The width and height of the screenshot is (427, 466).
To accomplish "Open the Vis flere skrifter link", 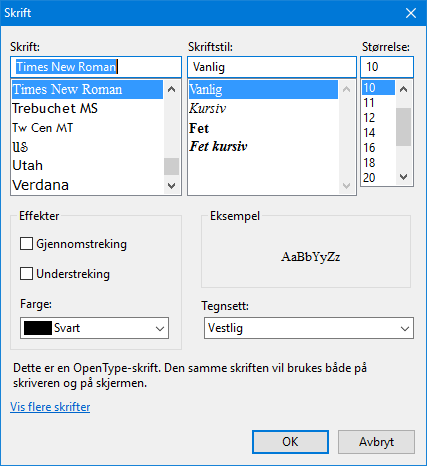I will click(50, 407).
